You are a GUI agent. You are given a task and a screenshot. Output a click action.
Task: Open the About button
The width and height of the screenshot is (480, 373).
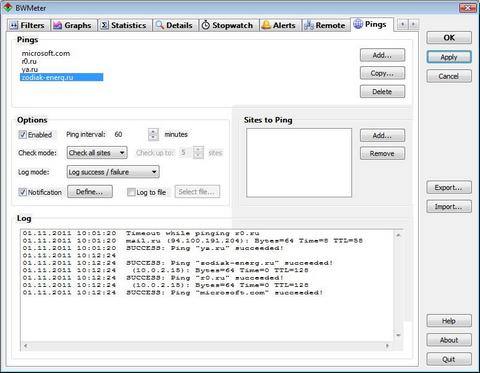click(x=449, y=340)
